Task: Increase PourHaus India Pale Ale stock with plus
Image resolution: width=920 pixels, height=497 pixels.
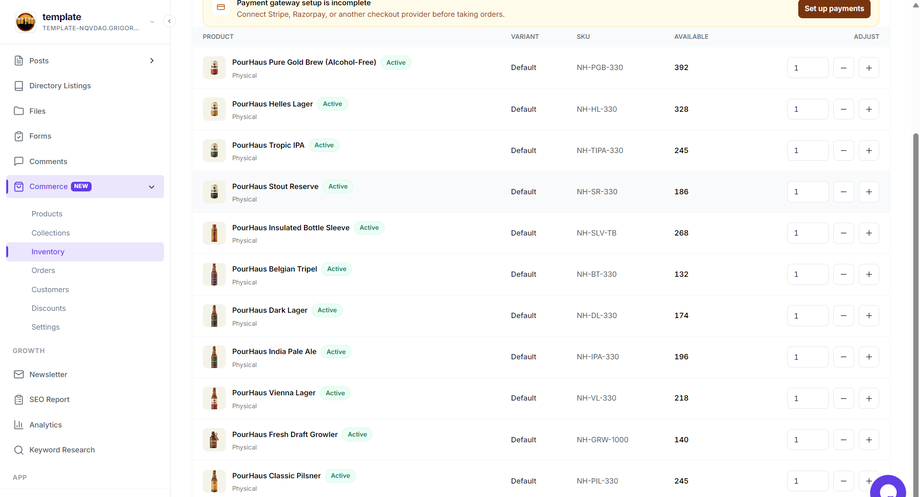Action: tap(868, 357)
